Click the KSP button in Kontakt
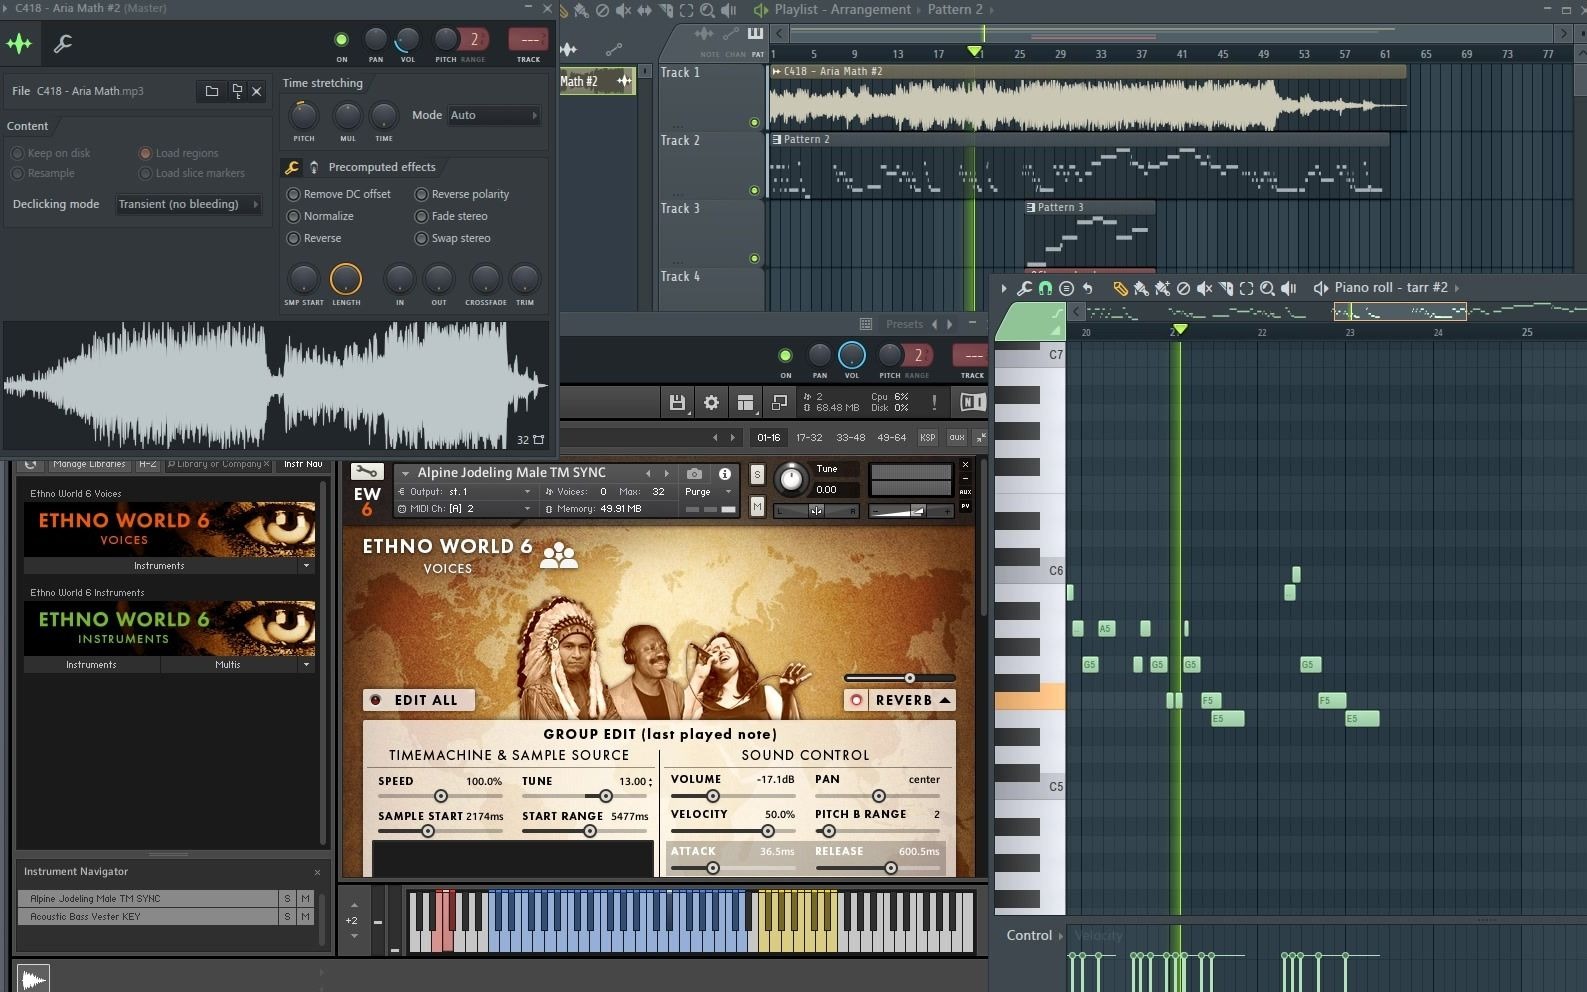1587x992 pixels. pos(928,438)
